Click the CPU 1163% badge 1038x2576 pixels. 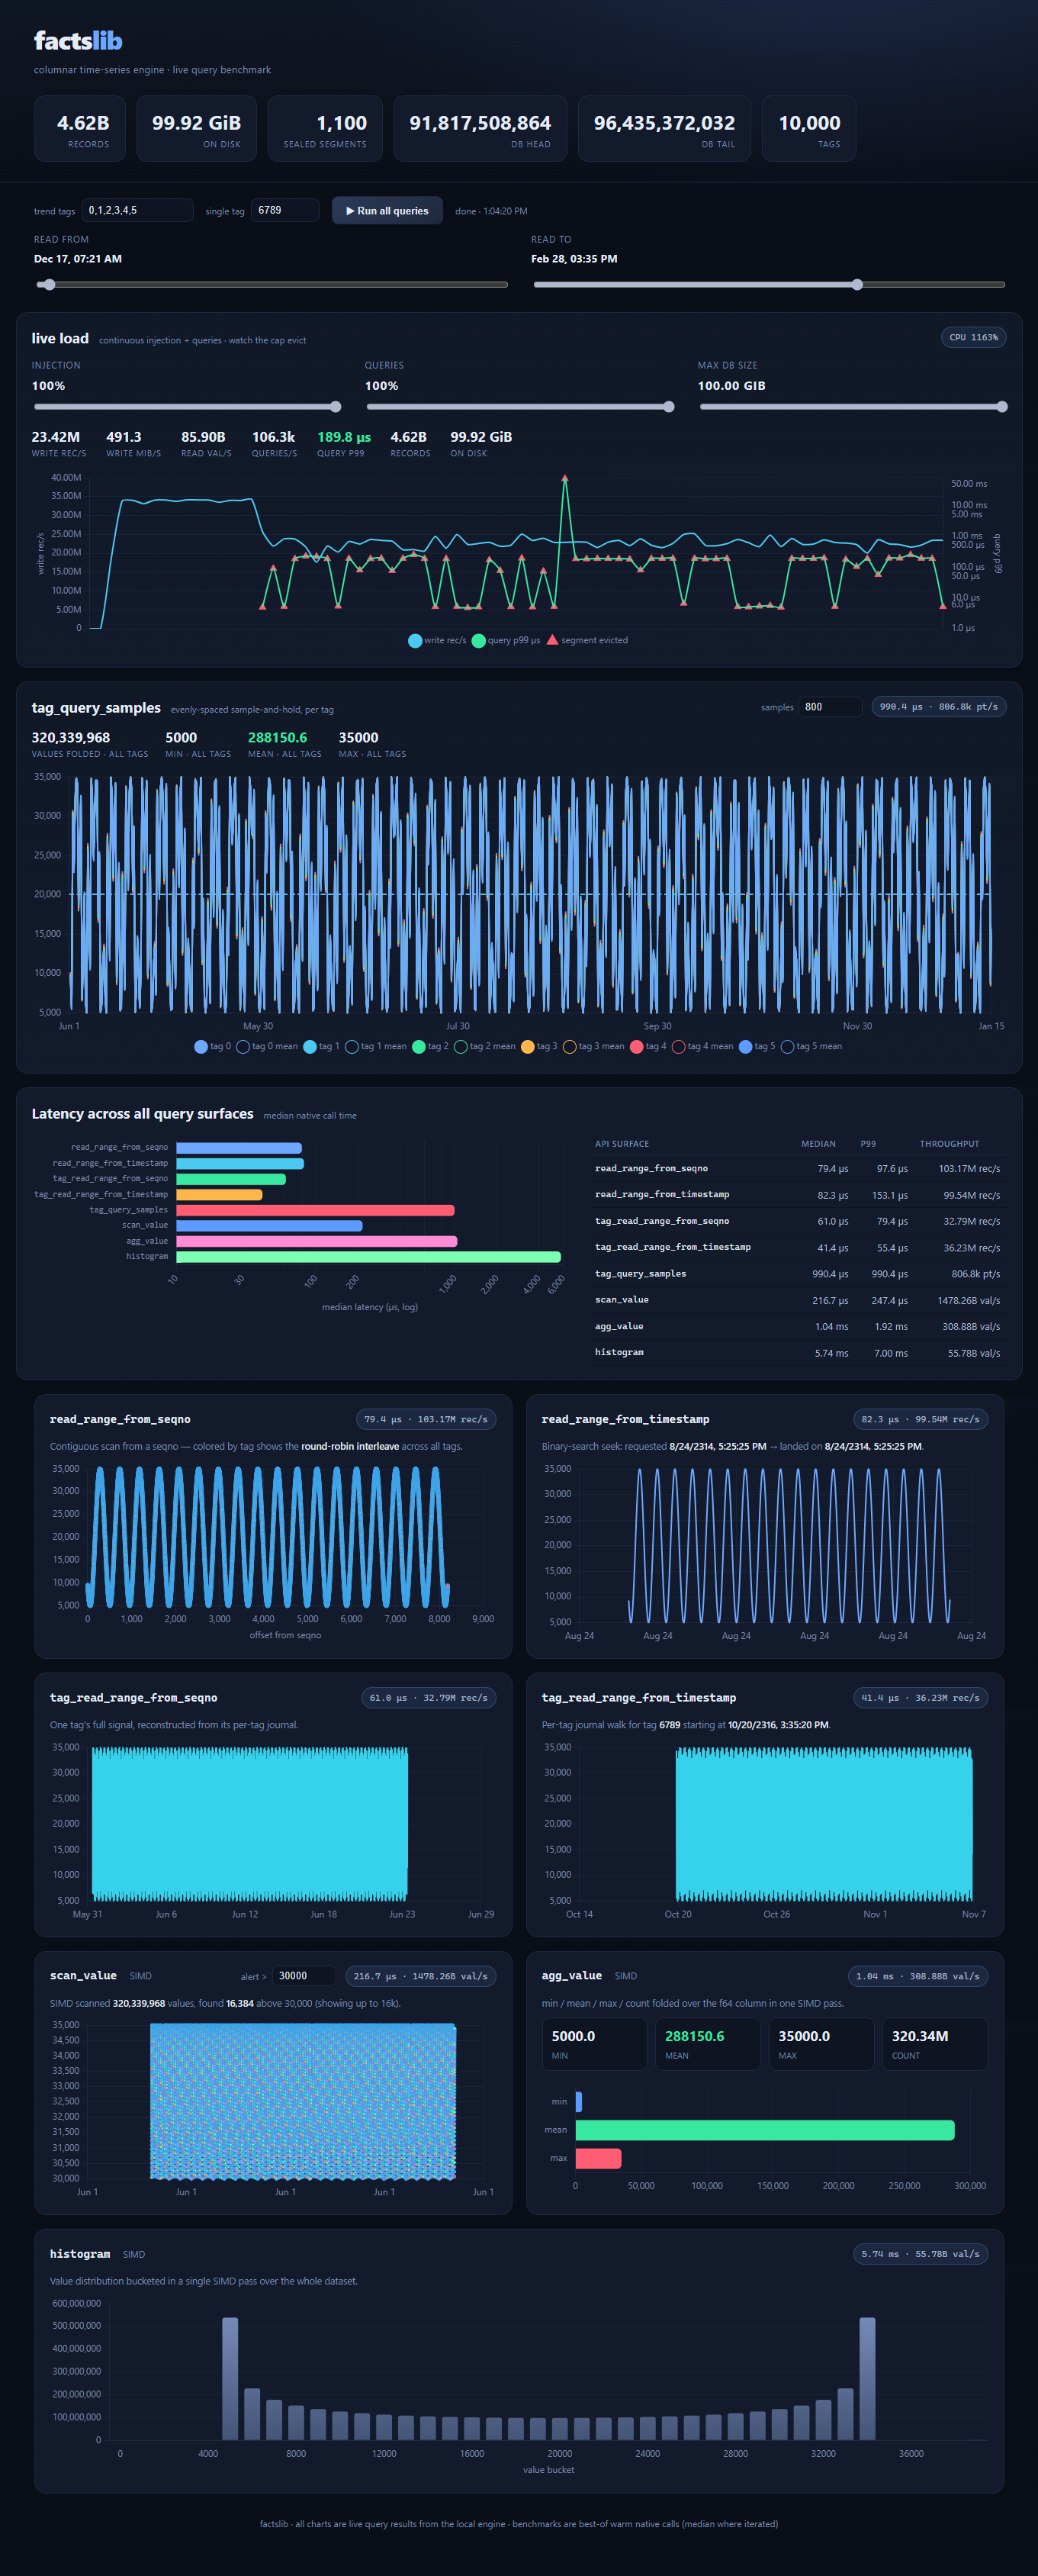tap(973, 337)
